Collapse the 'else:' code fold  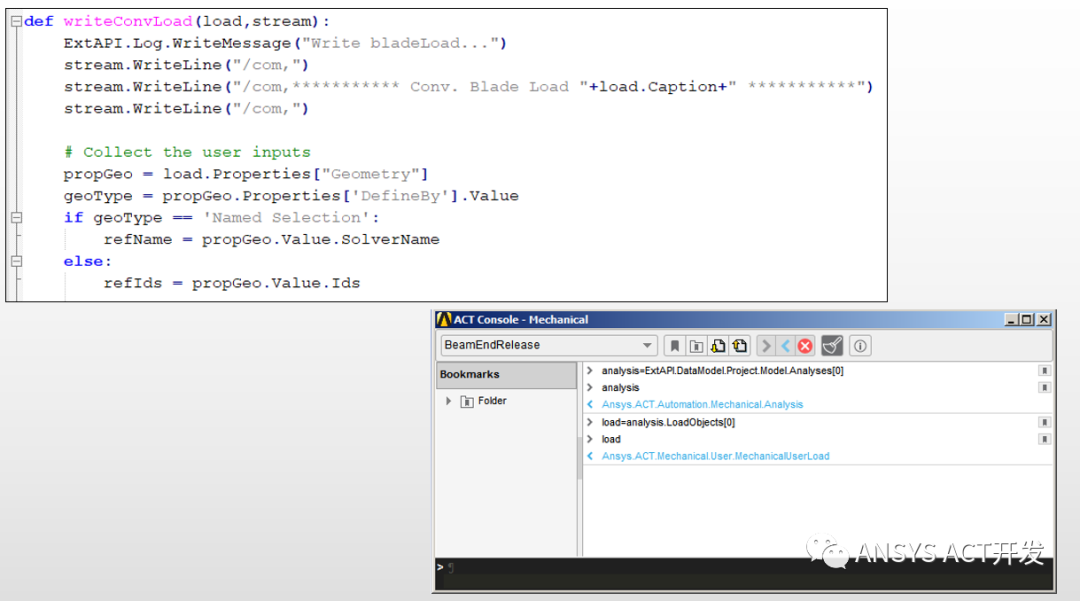pos(17,262)
